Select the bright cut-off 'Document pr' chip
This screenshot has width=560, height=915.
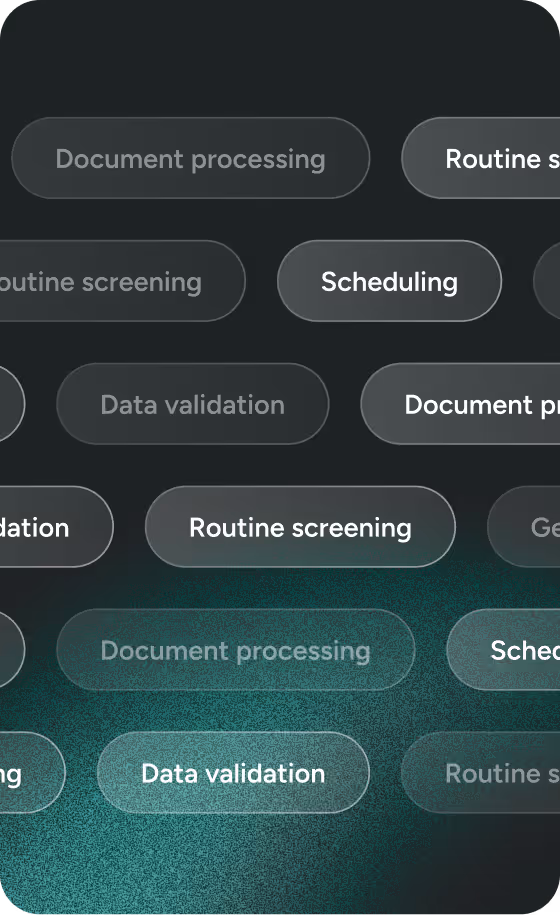461,404
